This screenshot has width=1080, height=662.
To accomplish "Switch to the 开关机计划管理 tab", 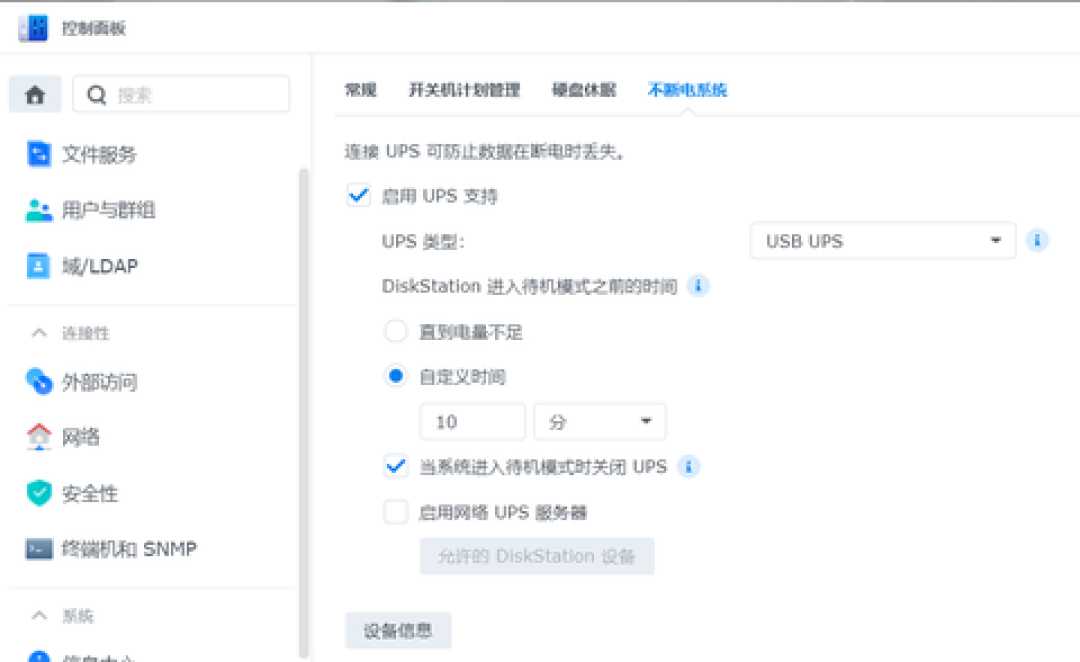I will pos(464,90).
